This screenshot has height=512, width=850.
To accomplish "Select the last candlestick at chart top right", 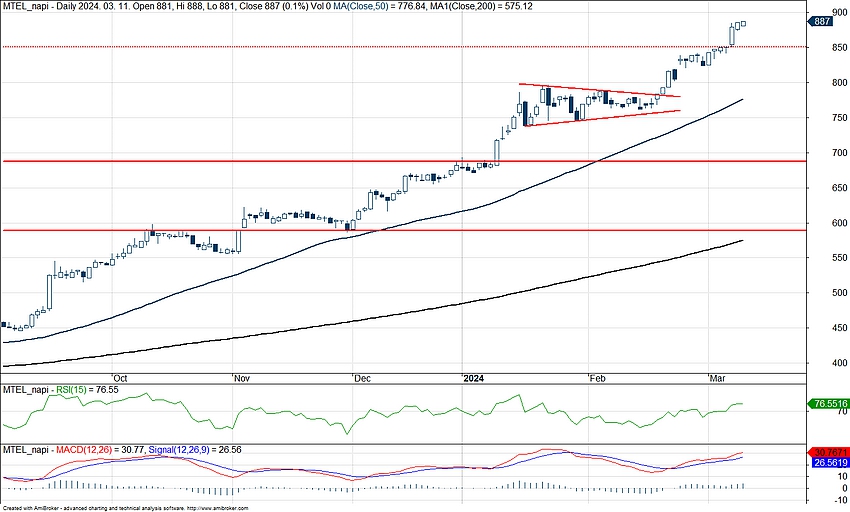I will pyautogui.click(x=742, y=24).
